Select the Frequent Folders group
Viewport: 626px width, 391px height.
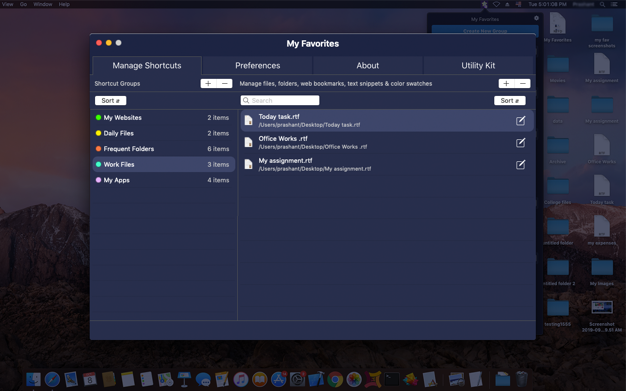(164, 149)
